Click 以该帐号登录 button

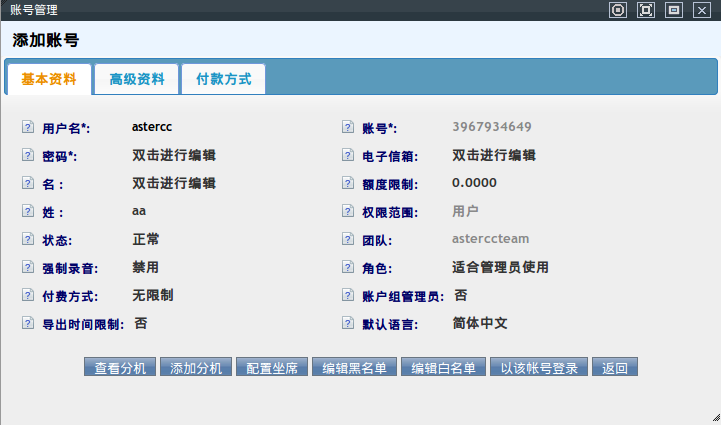click(x=540, y=367)
